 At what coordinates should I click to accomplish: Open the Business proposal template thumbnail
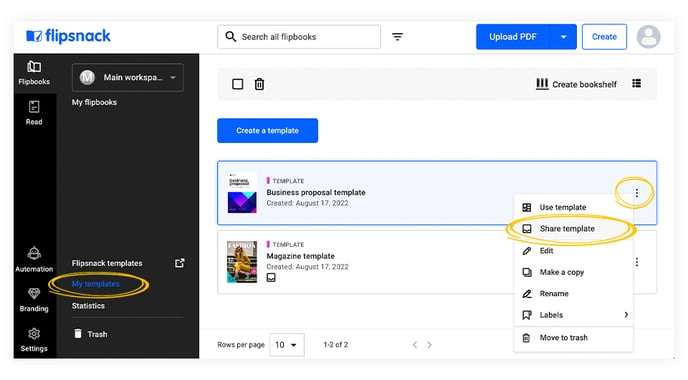(242, 193)
